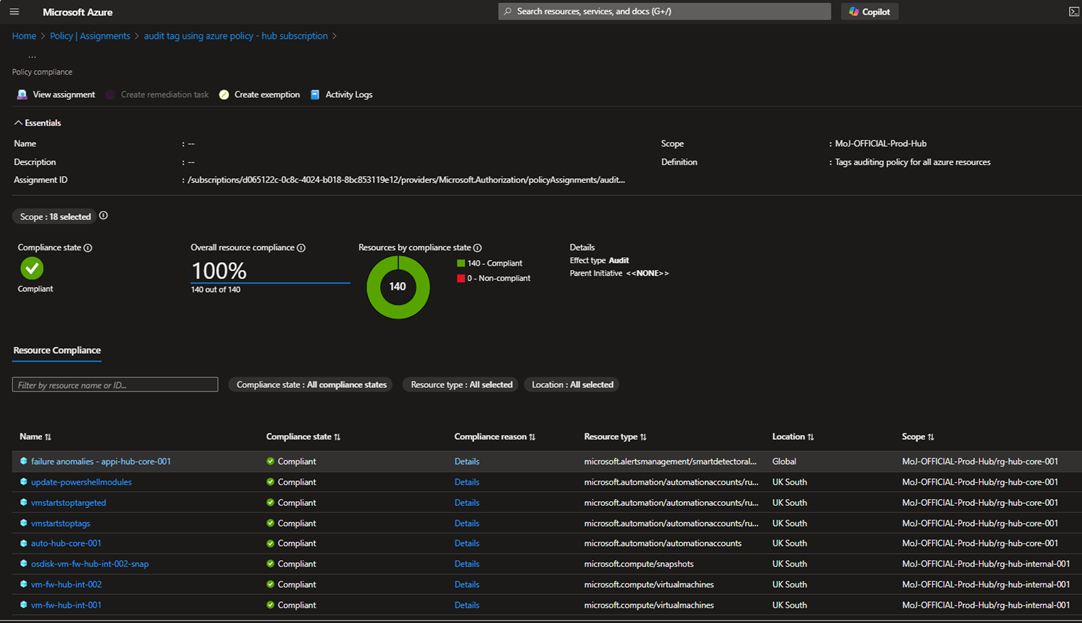The width and height of the screenshot is (1082, 623).
Task: Sort table by Name column
Action: pyautogui.click(x=35, y=437)
